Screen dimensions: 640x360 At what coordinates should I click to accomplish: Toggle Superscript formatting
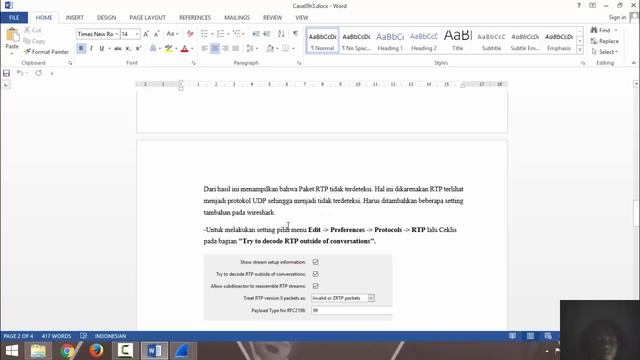point(138,49)
